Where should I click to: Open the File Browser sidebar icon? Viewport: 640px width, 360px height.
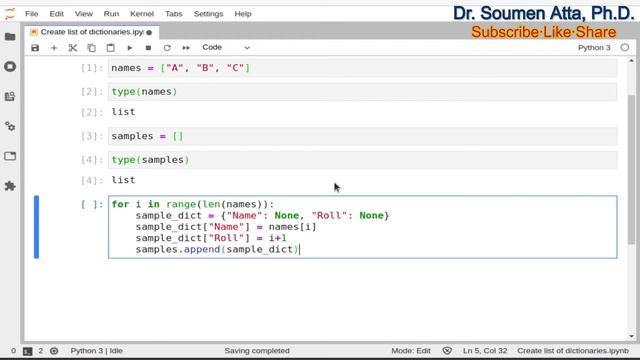(x=10, y=37)
